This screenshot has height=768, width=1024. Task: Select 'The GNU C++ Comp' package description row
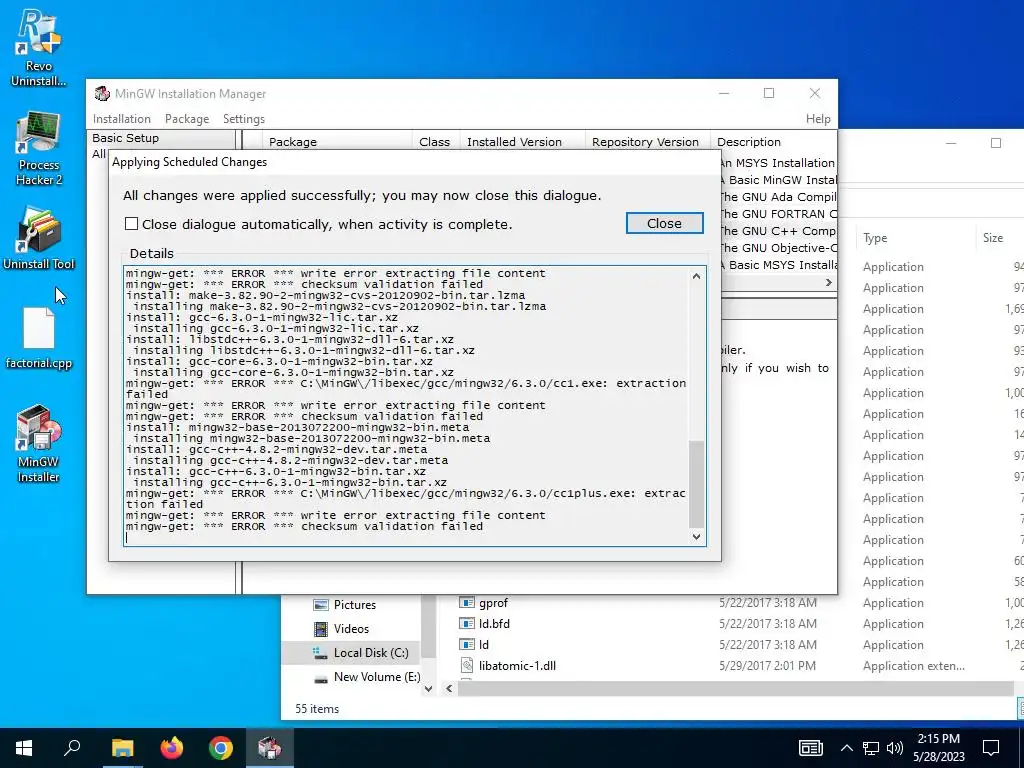tap(777, 231)
